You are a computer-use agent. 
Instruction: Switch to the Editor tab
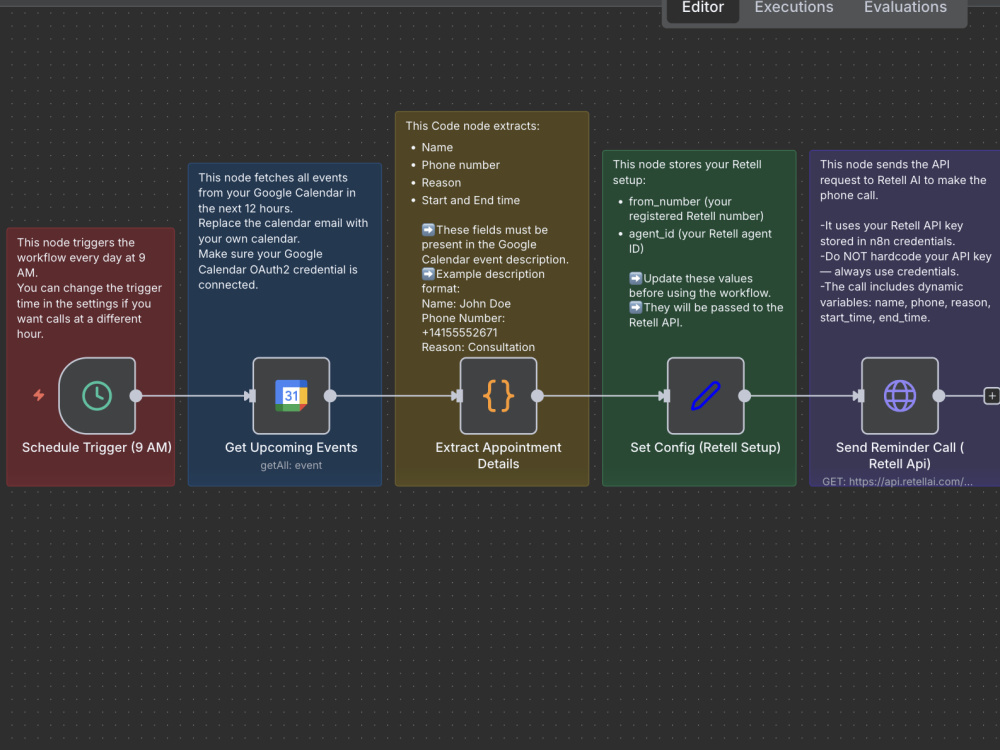tap(702, 8)
